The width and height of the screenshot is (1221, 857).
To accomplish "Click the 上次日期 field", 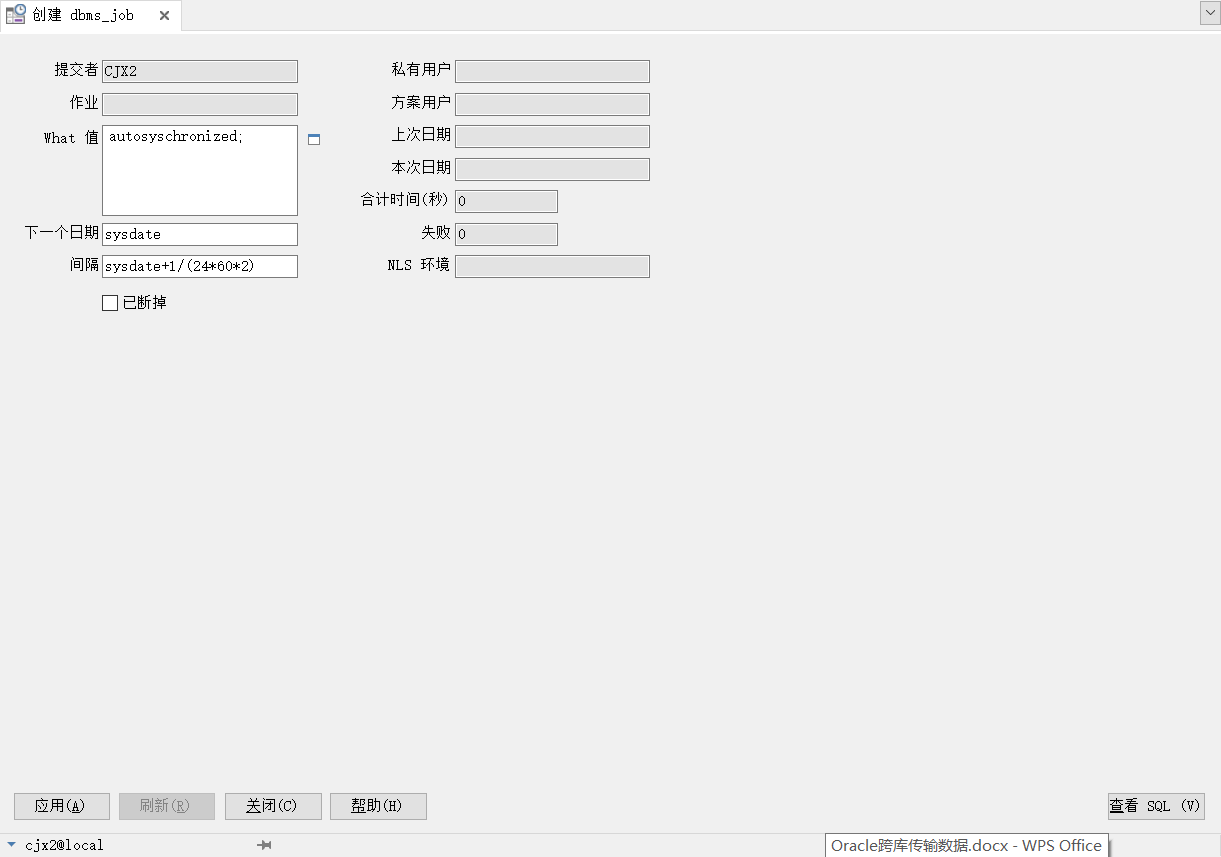I will [552, 136].
